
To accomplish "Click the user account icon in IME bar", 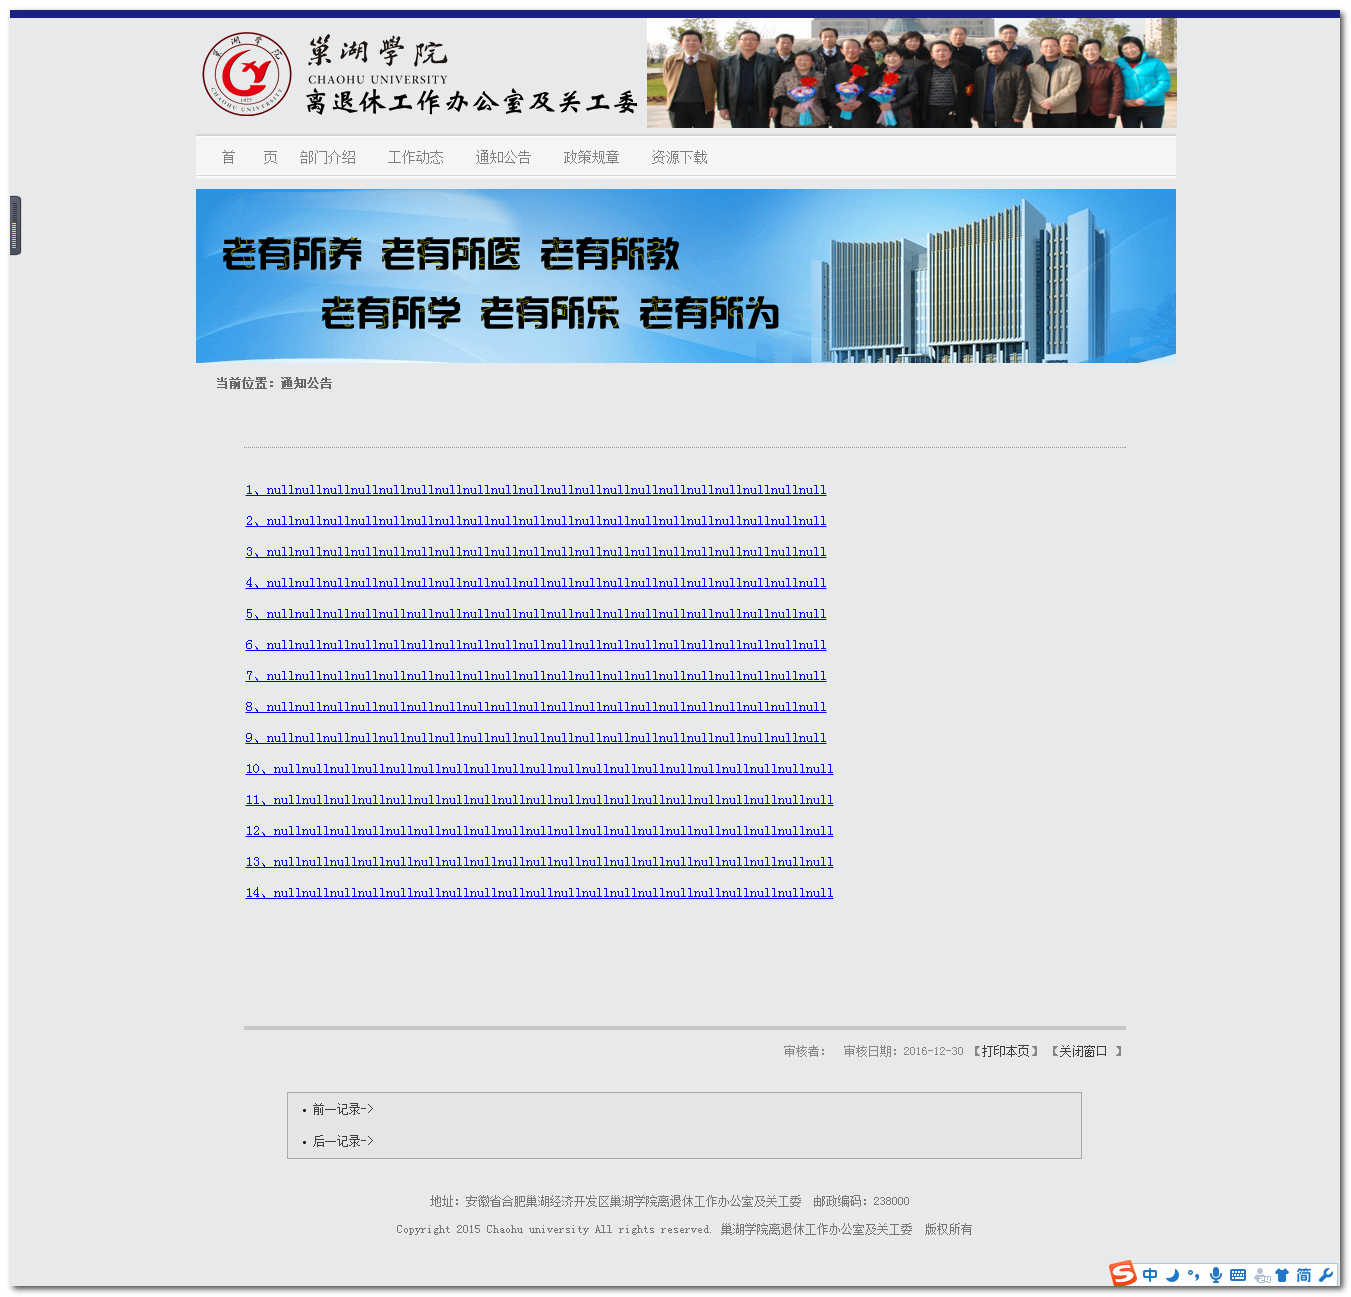I will coord(1262,1275).
